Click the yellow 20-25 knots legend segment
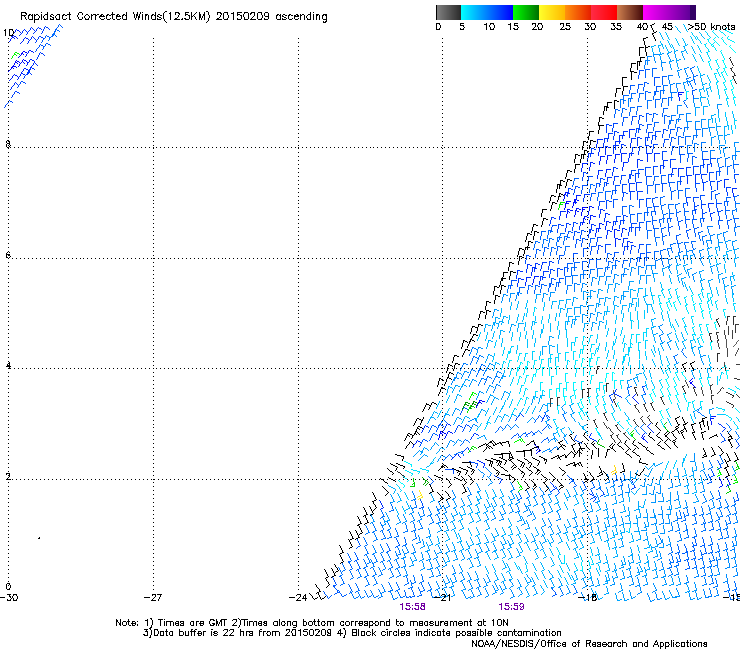Viewport: 740px width, 650px height. click(x=552, y=12)
